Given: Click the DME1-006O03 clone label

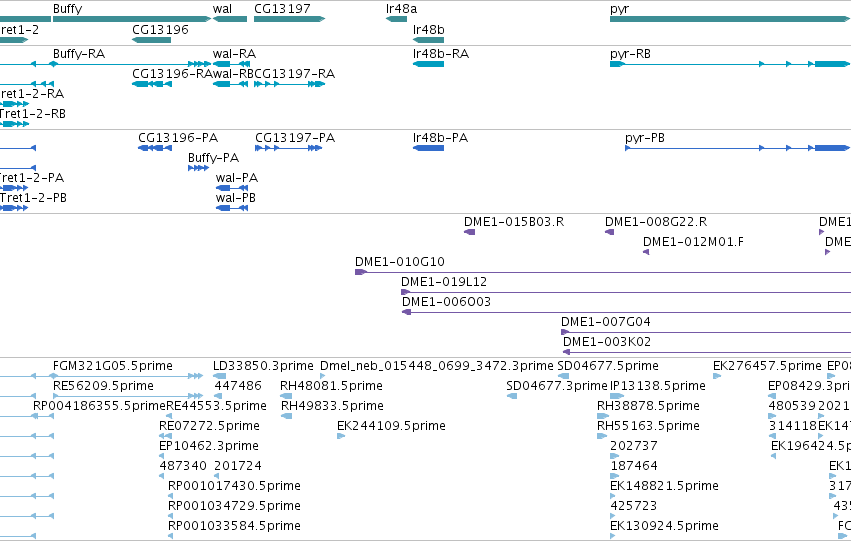Looking at the screenshot, I should (x=446, y=302).
